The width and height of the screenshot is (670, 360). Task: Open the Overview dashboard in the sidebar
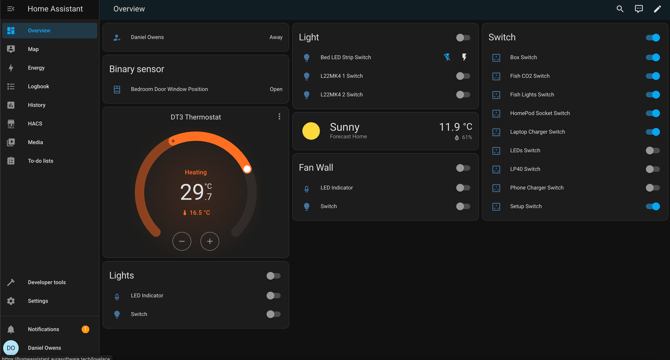click(x=50, y=31)
